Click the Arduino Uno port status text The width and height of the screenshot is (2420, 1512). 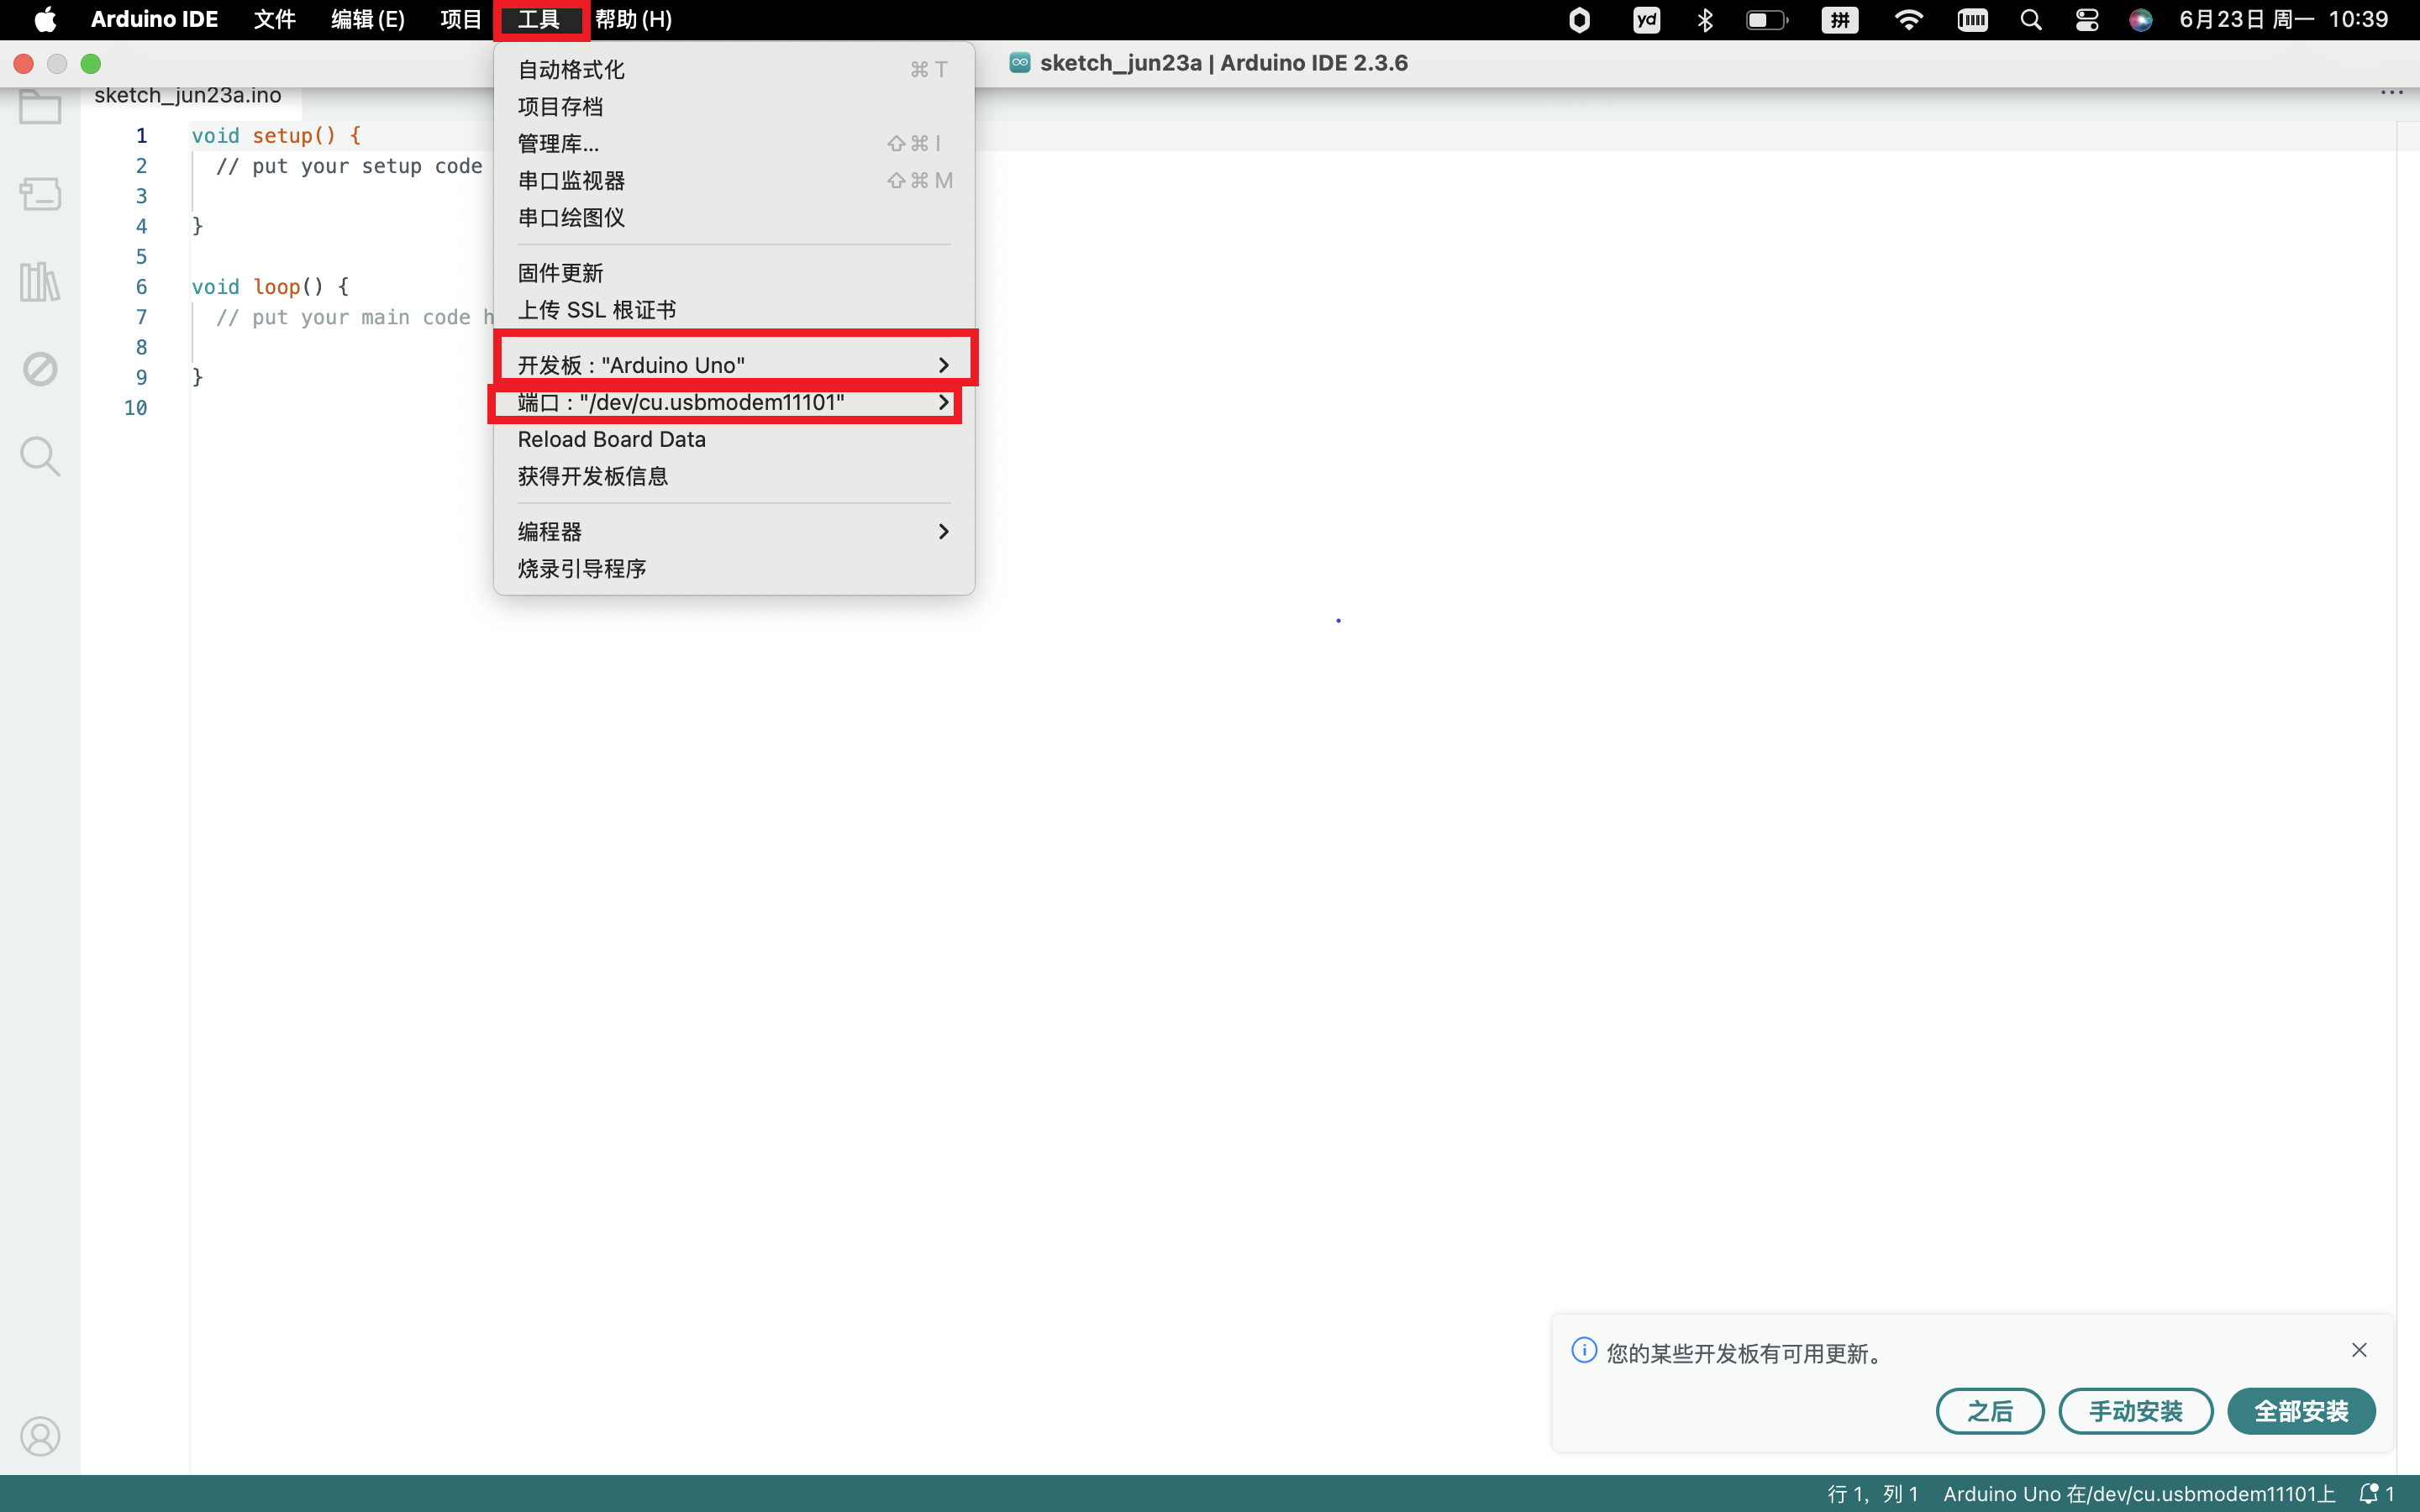(x=2139, y=1493)
